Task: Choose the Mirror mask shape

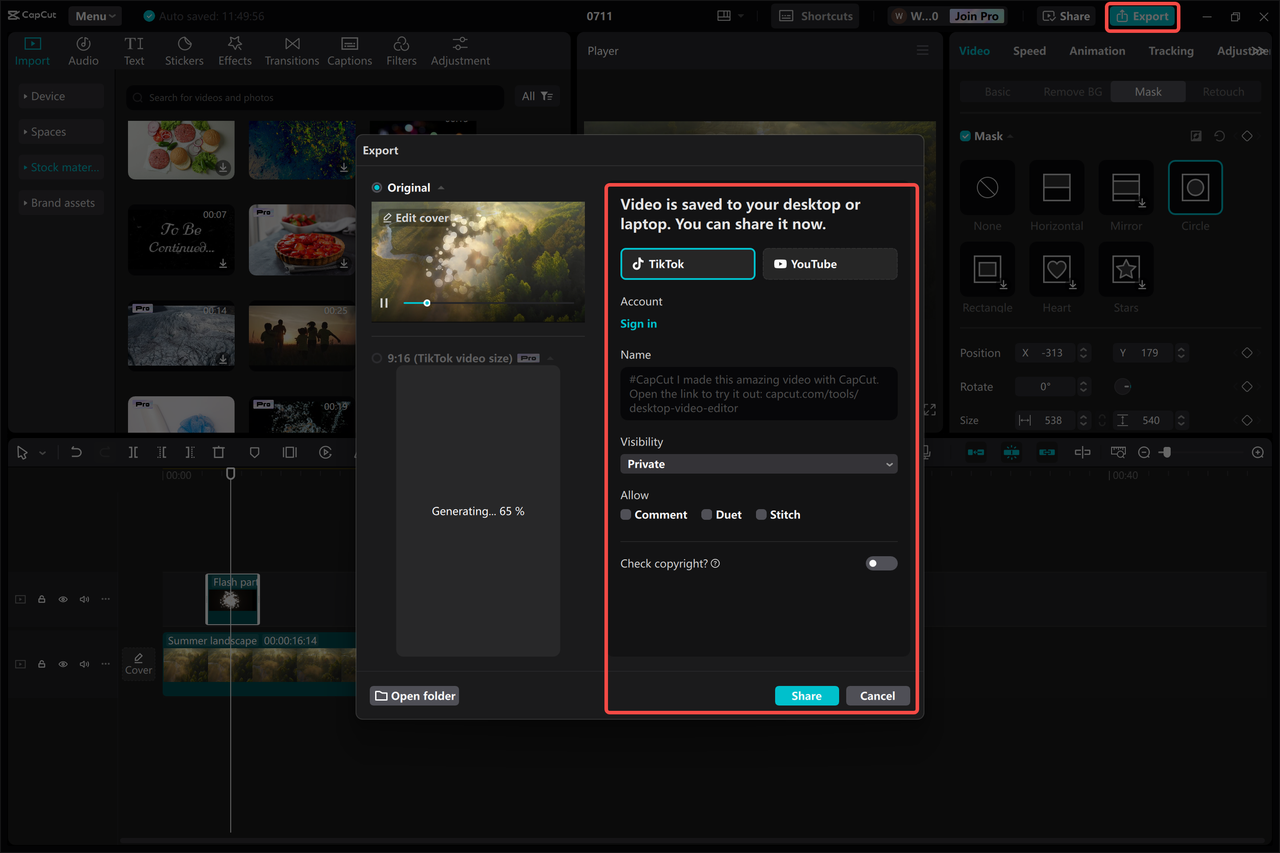Action: click(x=1126, y=188)
